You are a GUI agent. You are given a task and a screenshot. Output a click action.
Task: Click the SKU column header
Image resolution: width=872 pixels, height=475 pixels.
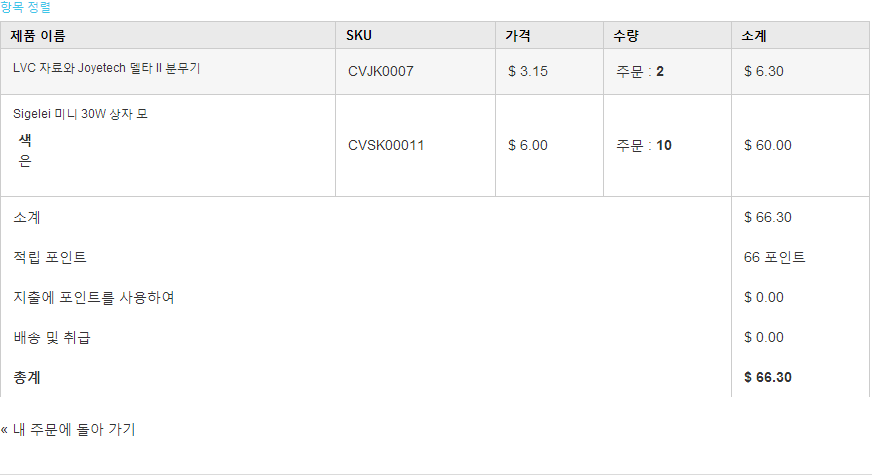pyautogui.click(x=359, y=36)
